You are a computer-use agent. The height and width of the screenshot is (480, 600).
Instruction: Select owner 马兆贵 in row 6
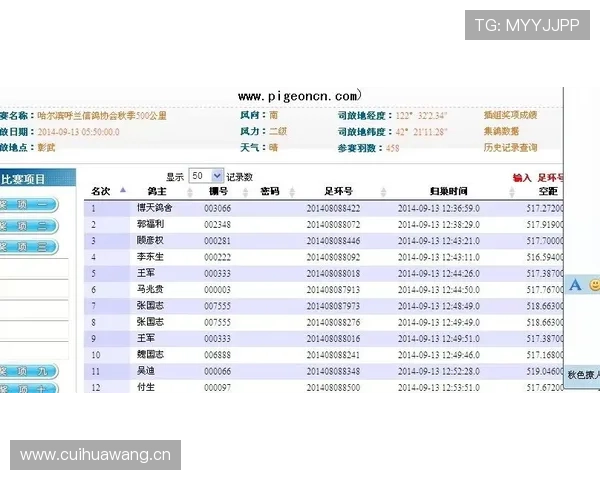point(150,289)
